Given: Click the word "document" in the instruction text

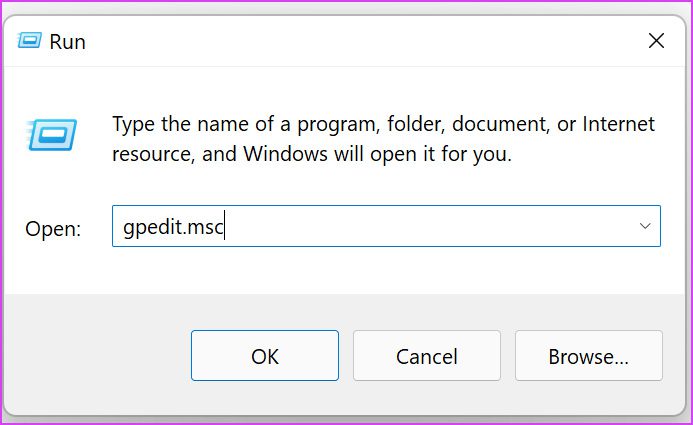Looking at the screenshot, I should pyautogui.click(x=501, y=124).
